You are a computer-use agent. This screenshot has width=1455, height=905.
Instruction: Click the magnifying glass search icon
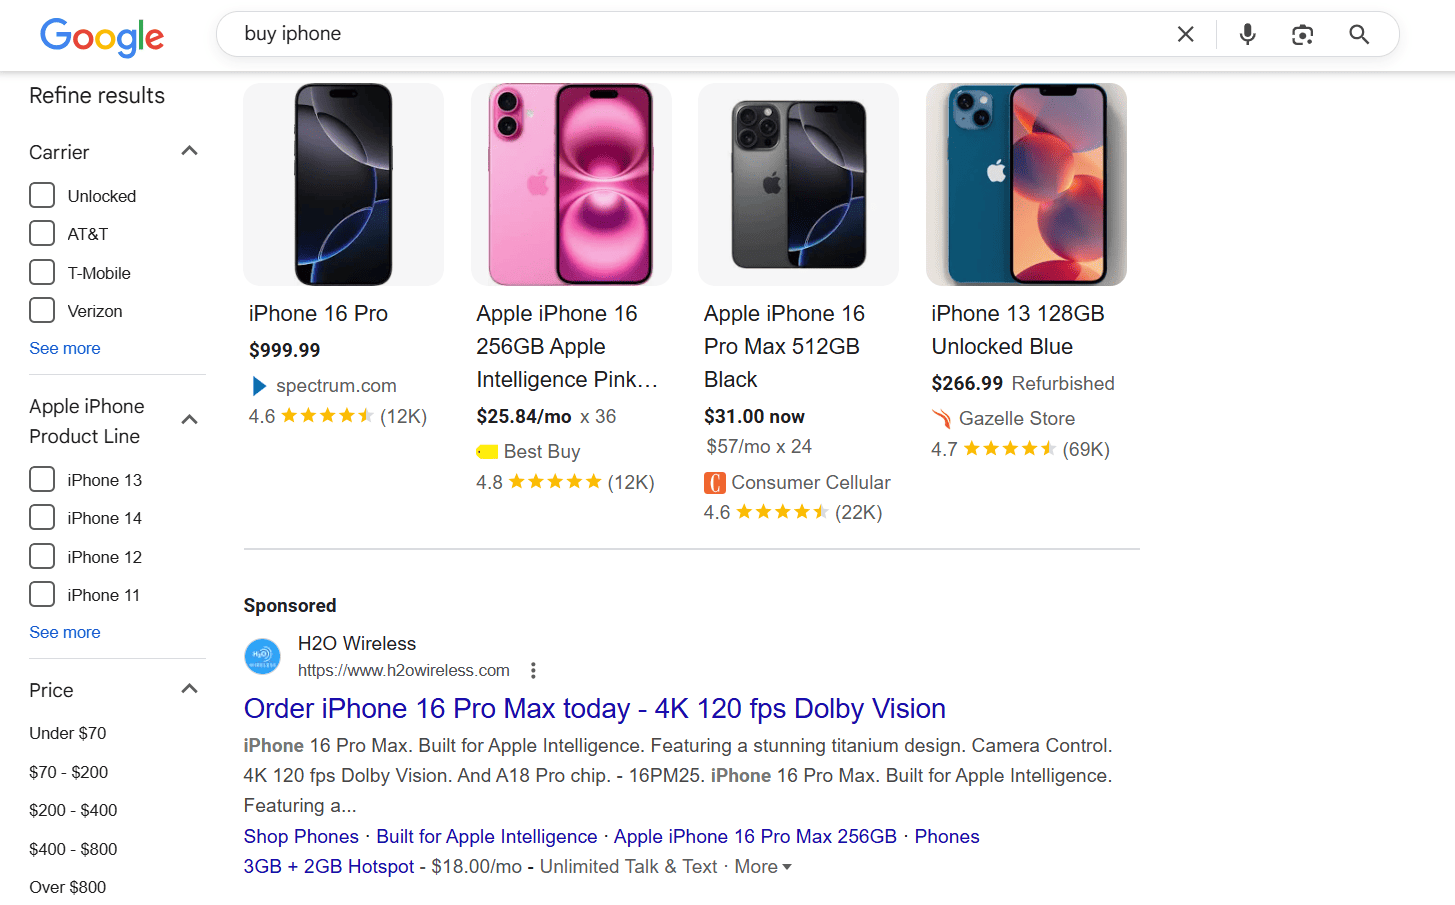pyautogui.click(x=1359, y=33)
